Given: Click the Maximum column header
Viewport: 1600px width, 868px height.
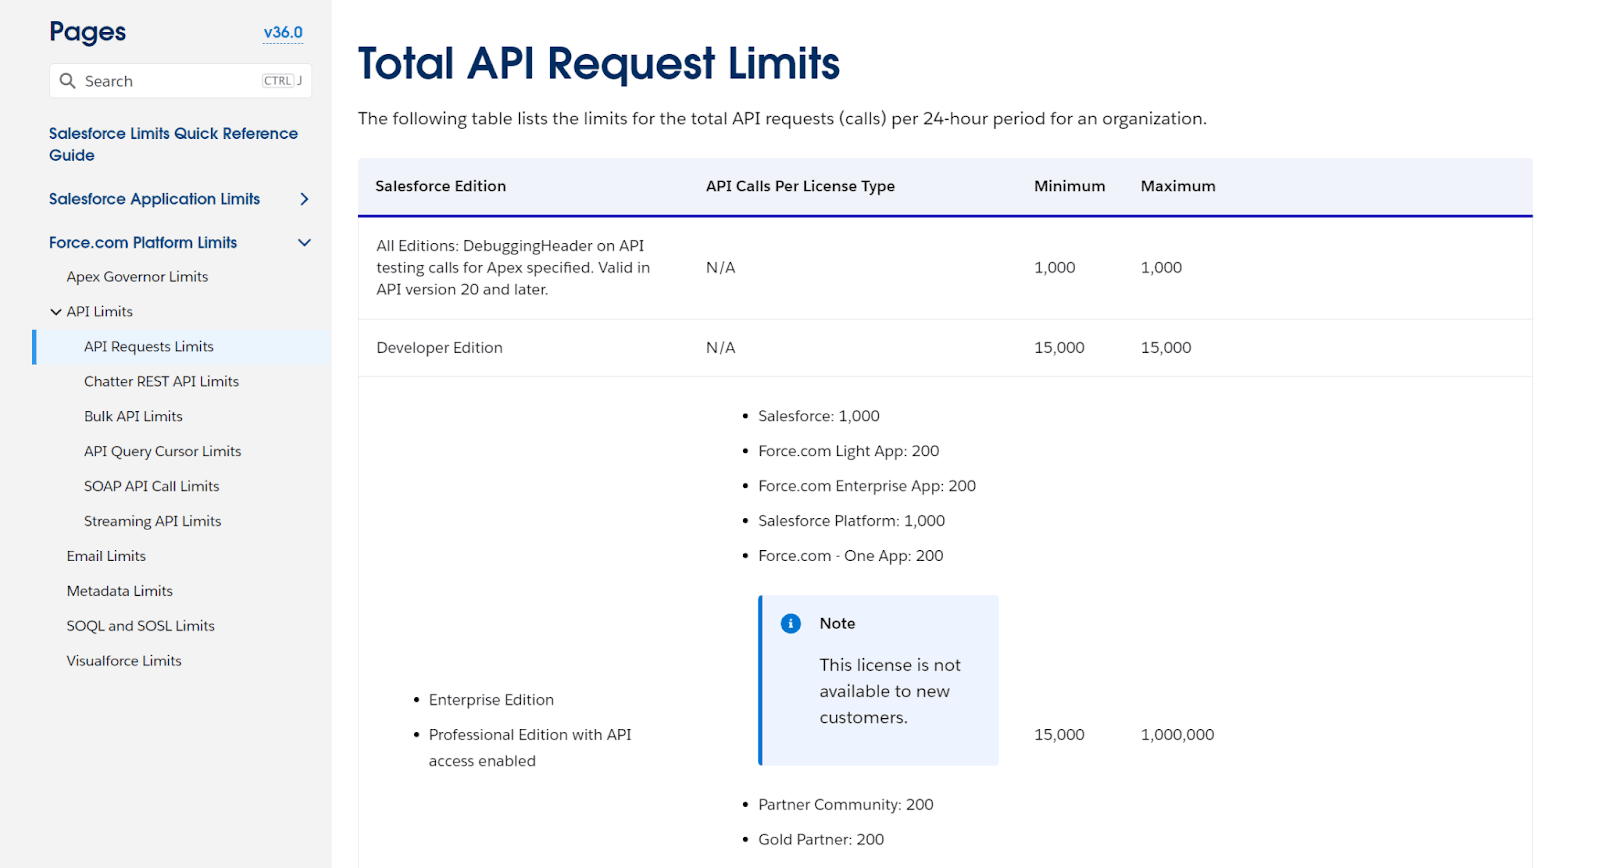Looking at the screenshot, I should point(1178,186).
